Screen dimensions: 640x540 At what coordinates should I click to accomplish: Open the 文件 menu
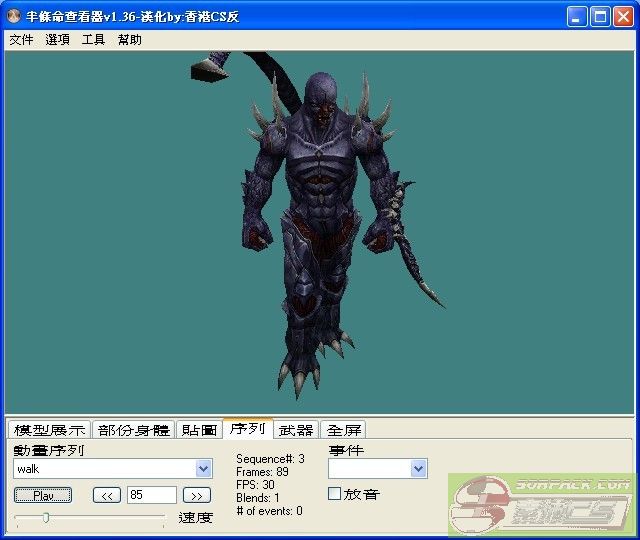click(x=21, y=40)
